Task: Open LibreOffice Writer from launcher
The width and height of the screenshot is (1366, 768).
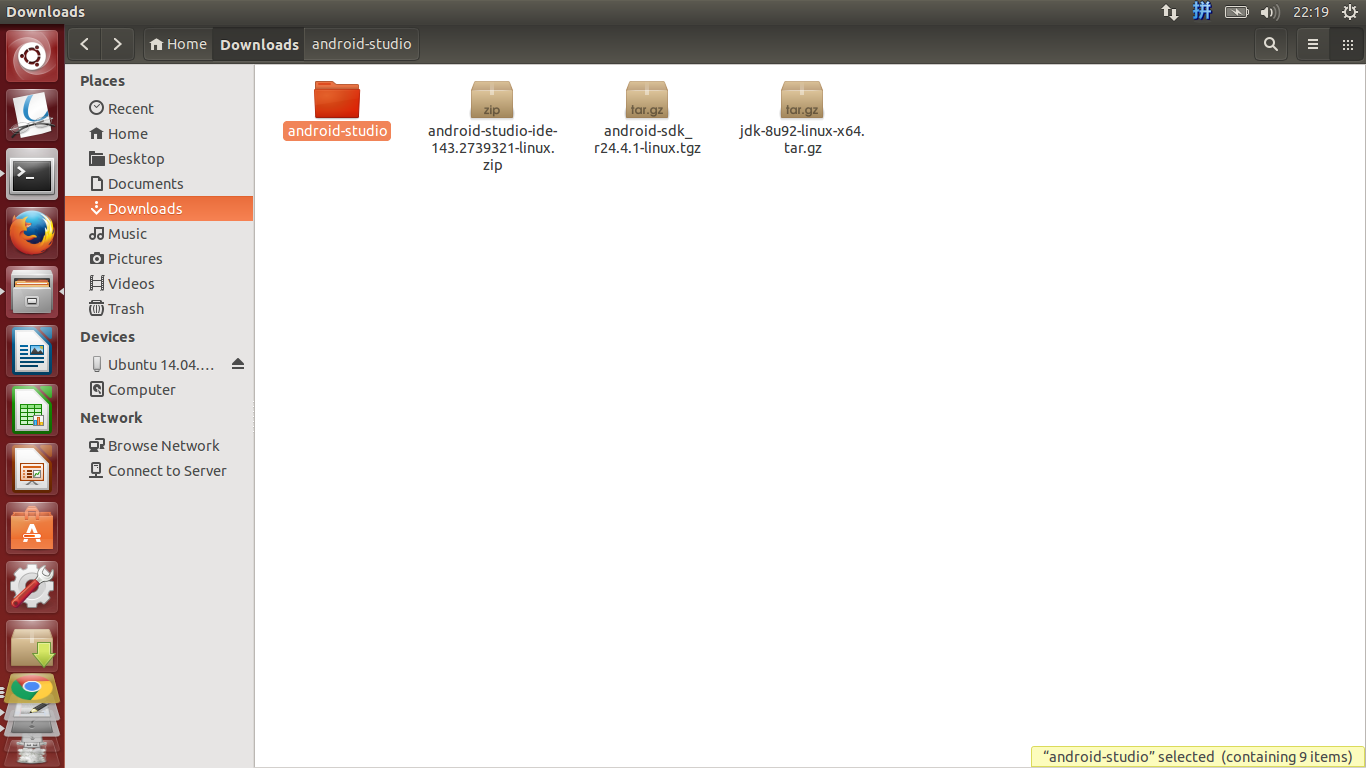Action: pos(32,351)
